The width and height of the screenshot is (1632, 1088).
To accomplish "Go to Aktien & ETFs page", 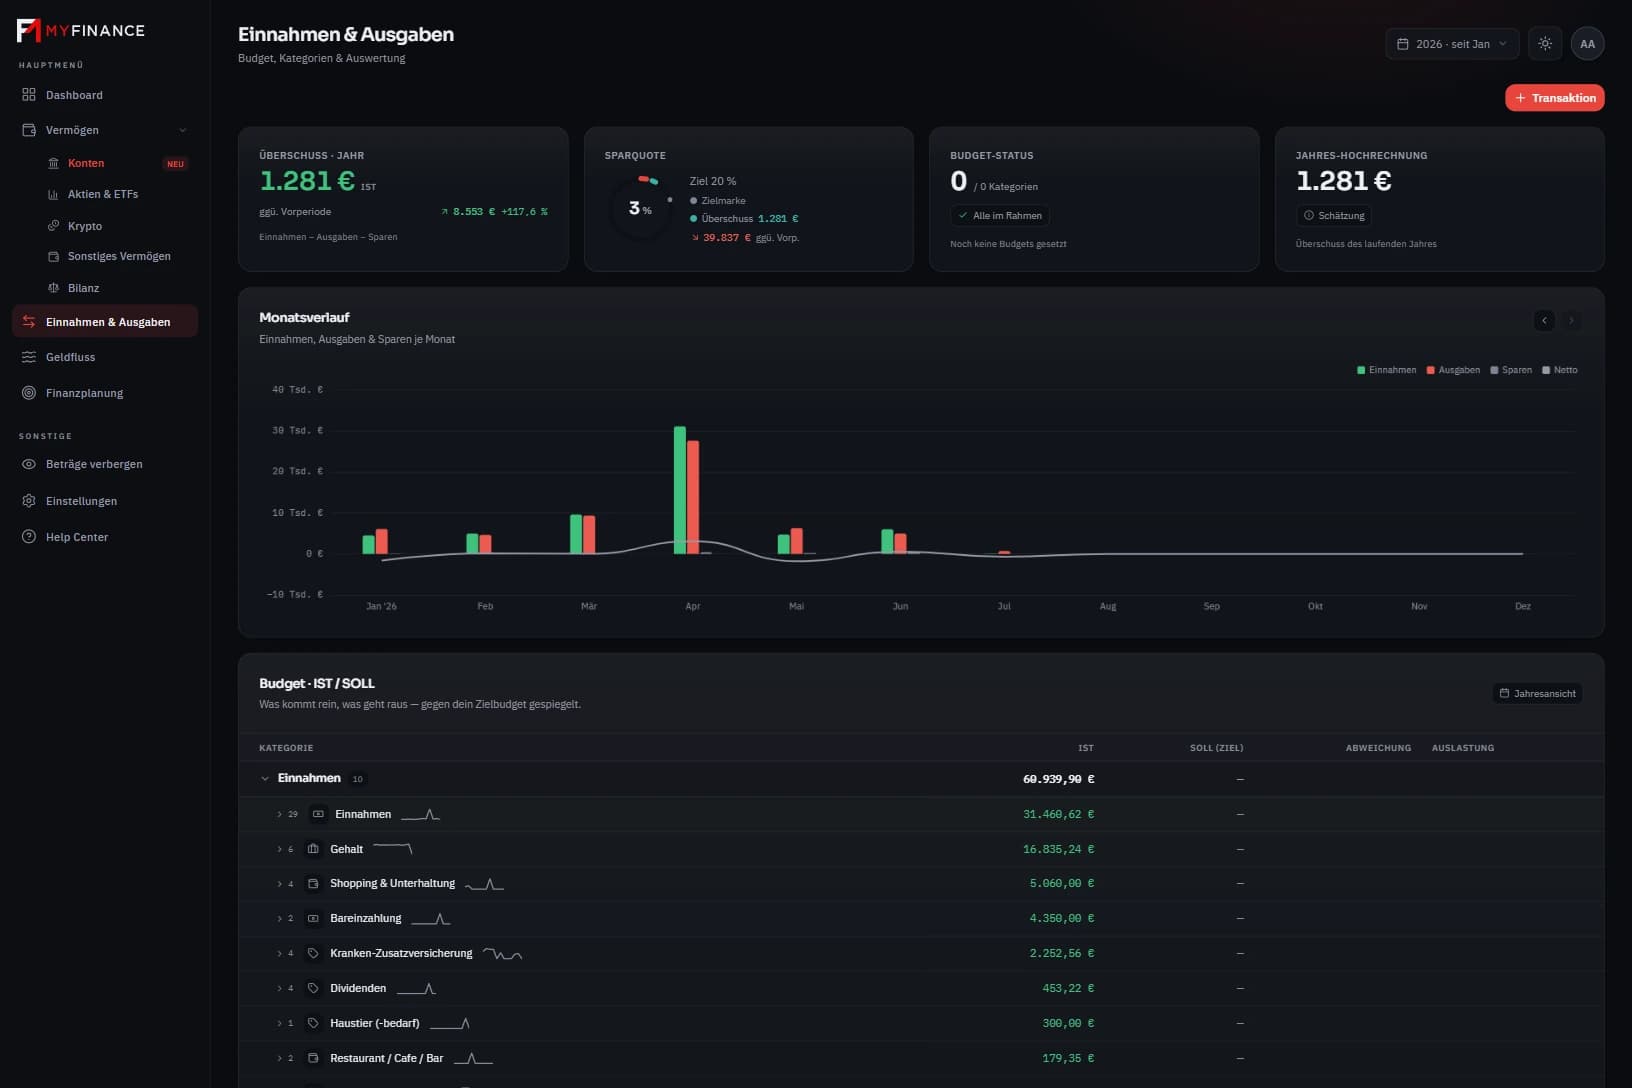I will coord(103,194).
